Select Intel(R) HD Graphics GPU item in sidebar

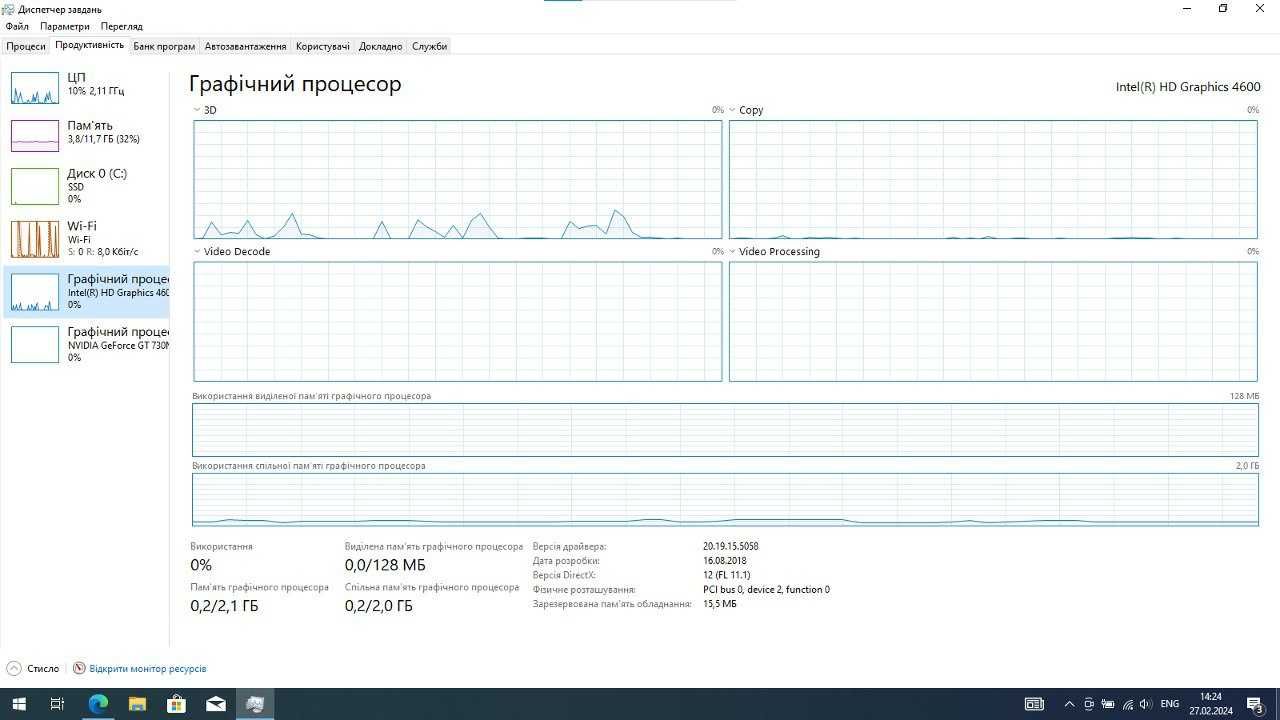pyautogui.click(x=86, y=291)
